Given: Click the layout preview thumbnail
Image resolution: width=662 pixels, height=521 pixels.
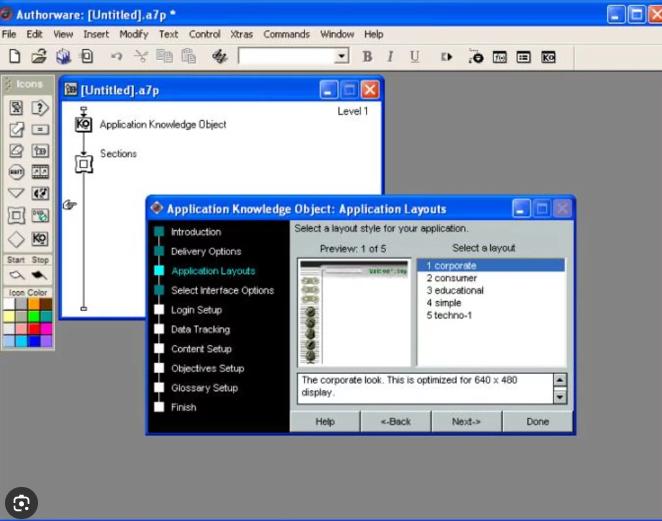Looking at the screenshot, I should [x=354, y=312].
